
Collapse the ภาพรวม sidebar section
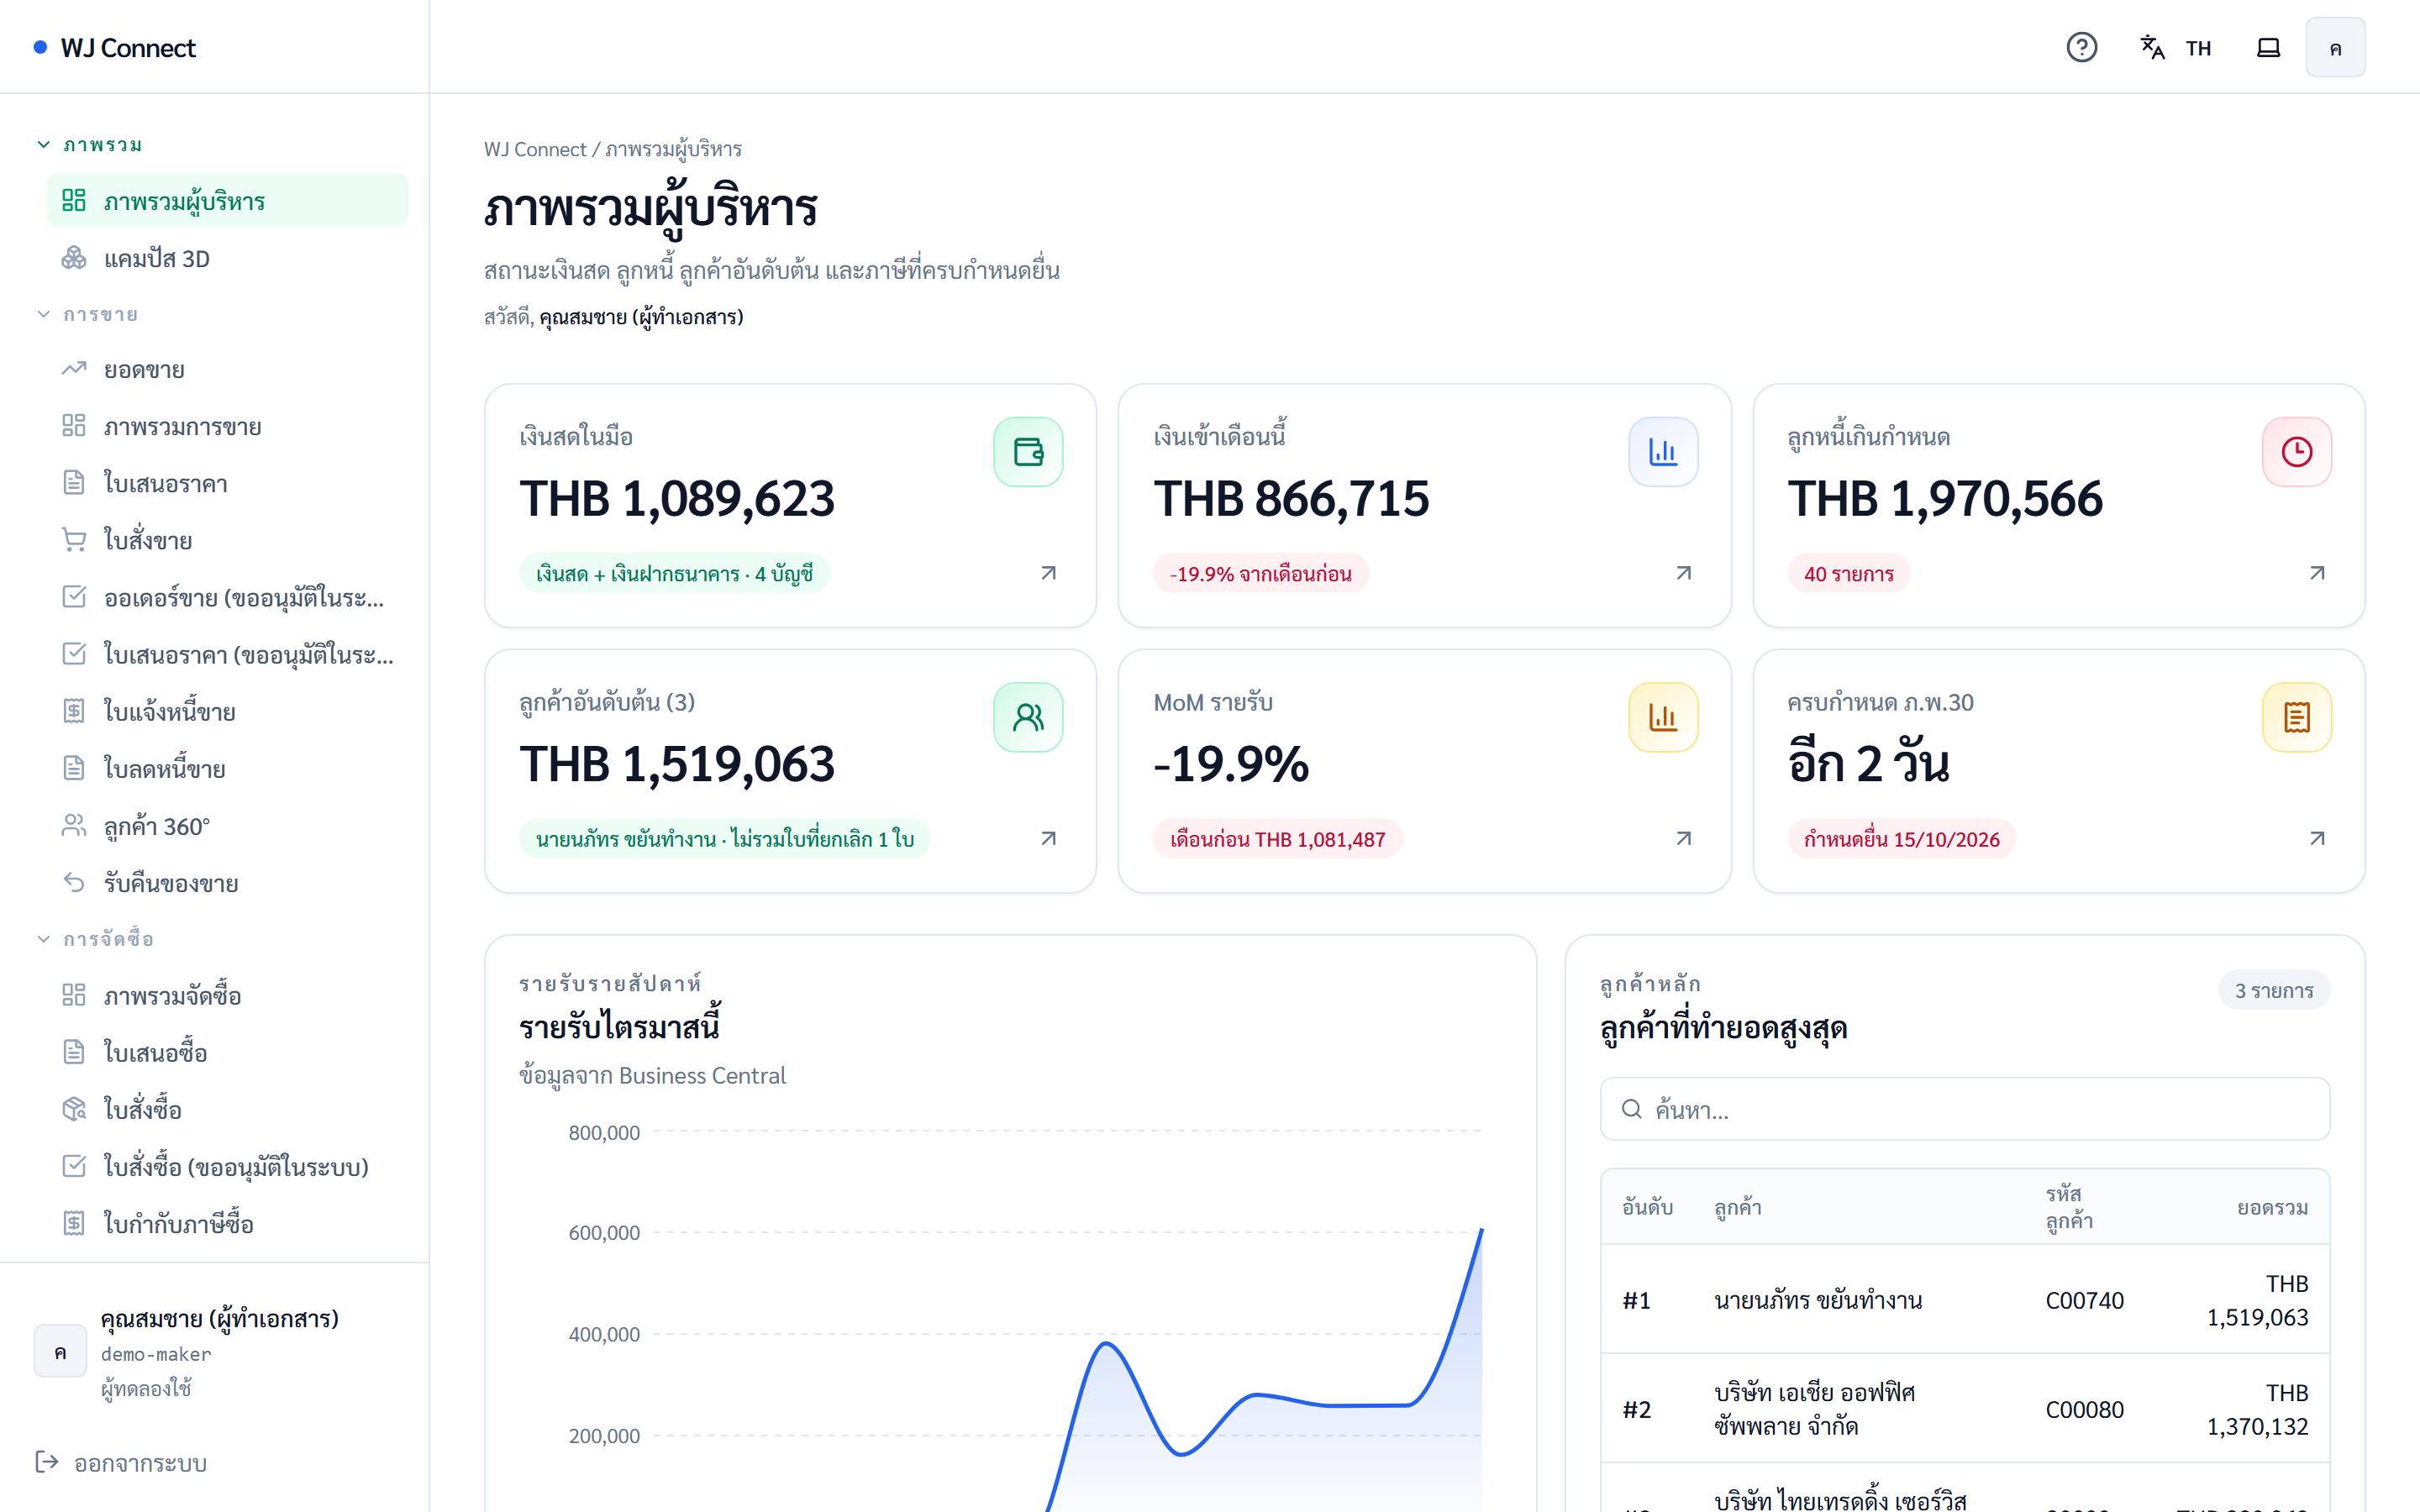point(89,145)
